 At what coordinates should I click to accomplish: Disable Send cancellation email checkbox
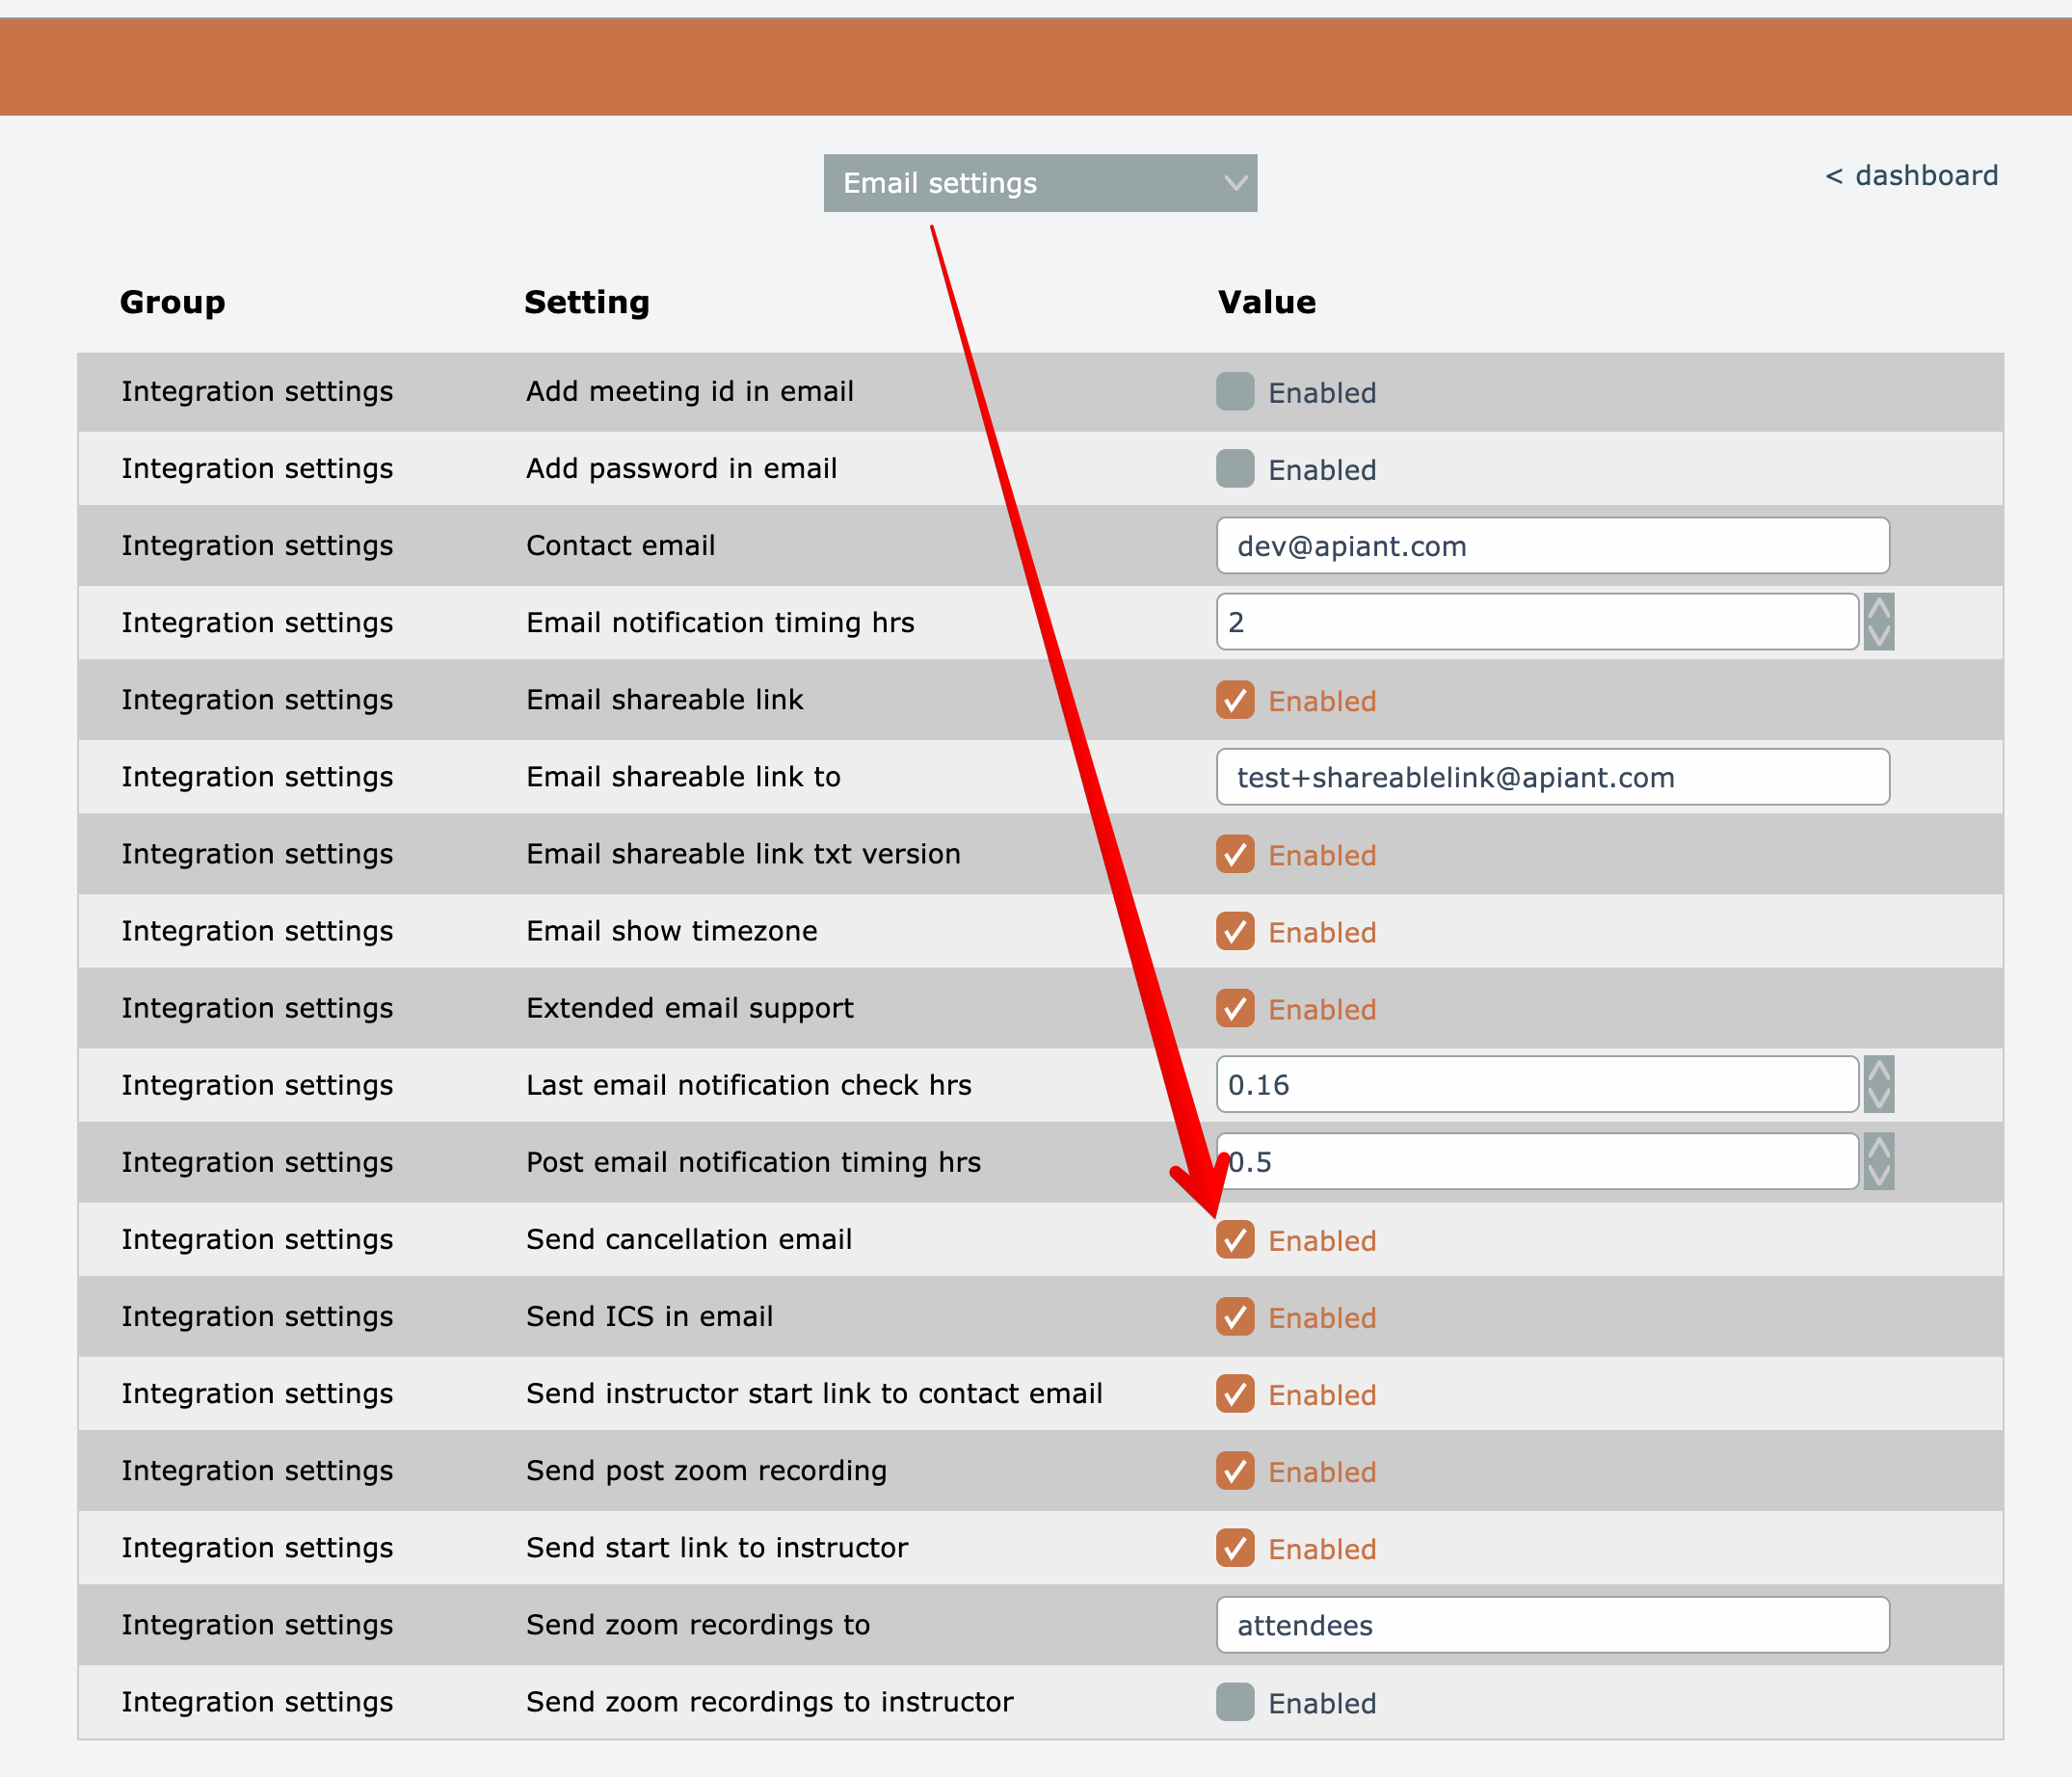1235,1240
